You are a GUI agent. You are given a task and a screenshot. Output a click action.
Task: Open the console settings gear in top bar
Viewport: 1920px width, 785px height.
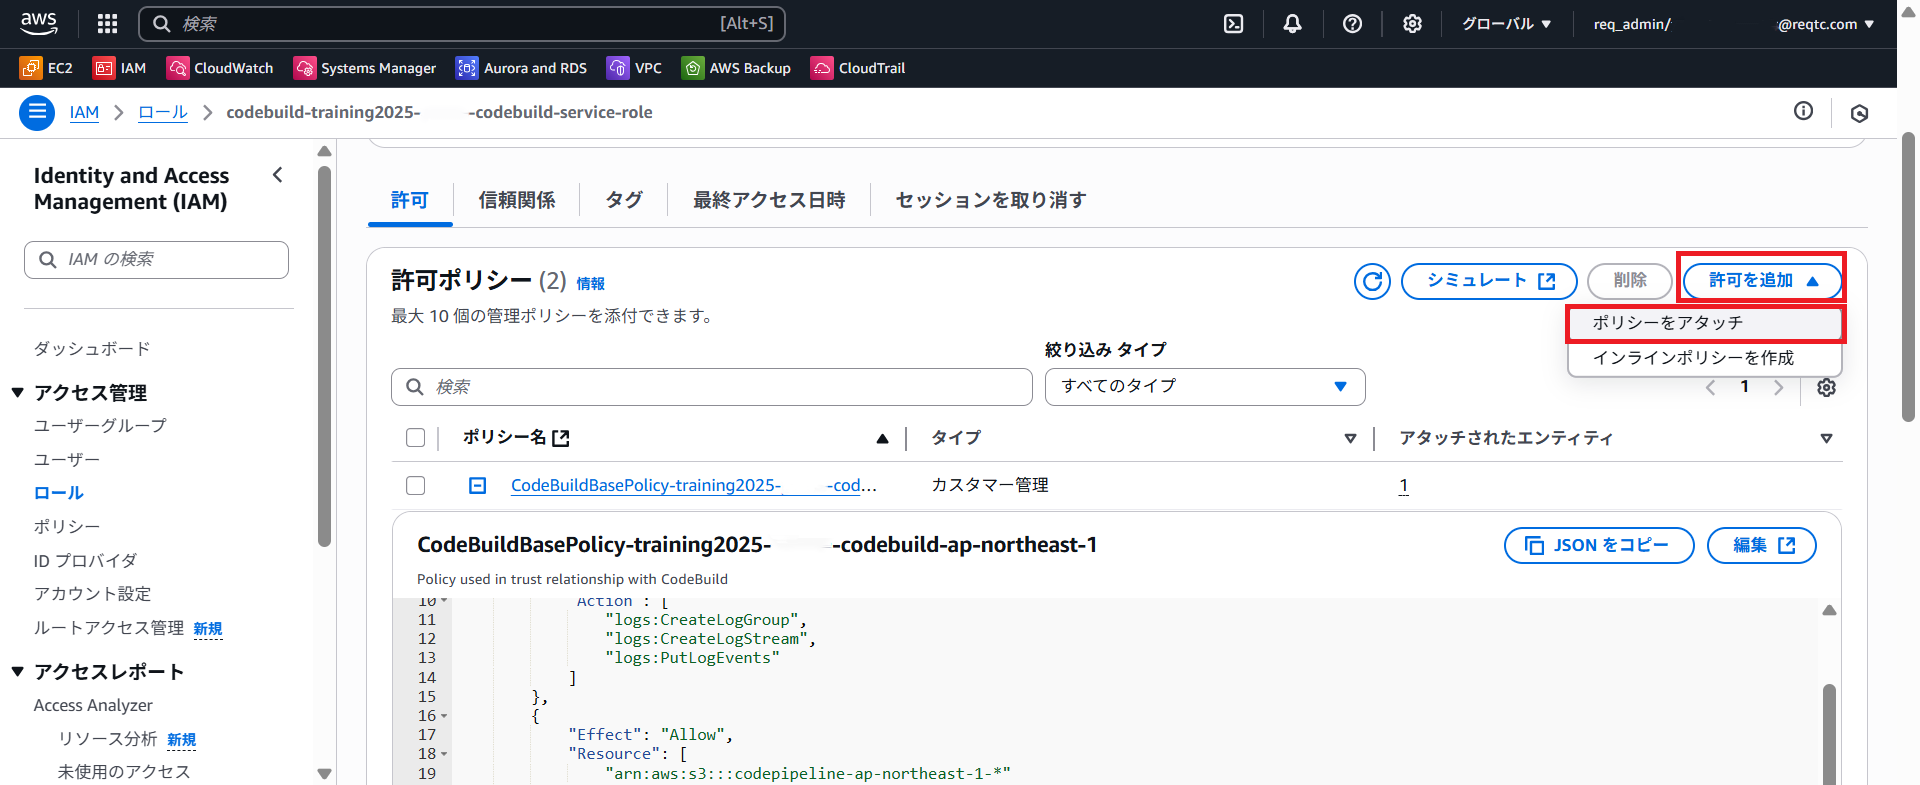coord(1412,24)
